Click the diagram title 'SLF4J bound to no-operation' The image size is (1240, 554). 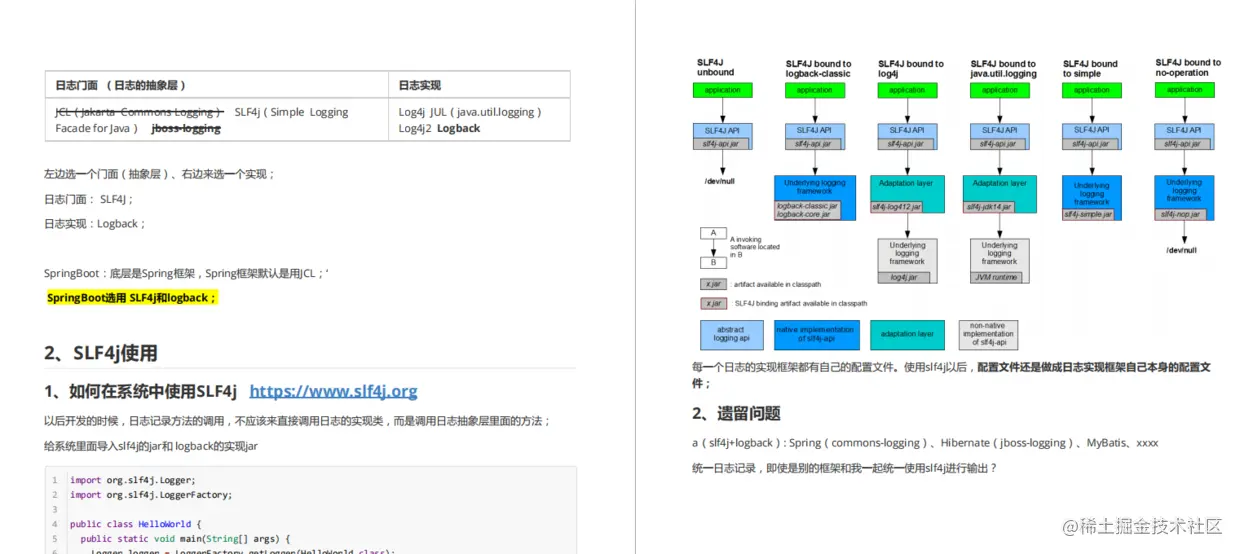(1188, 68)
